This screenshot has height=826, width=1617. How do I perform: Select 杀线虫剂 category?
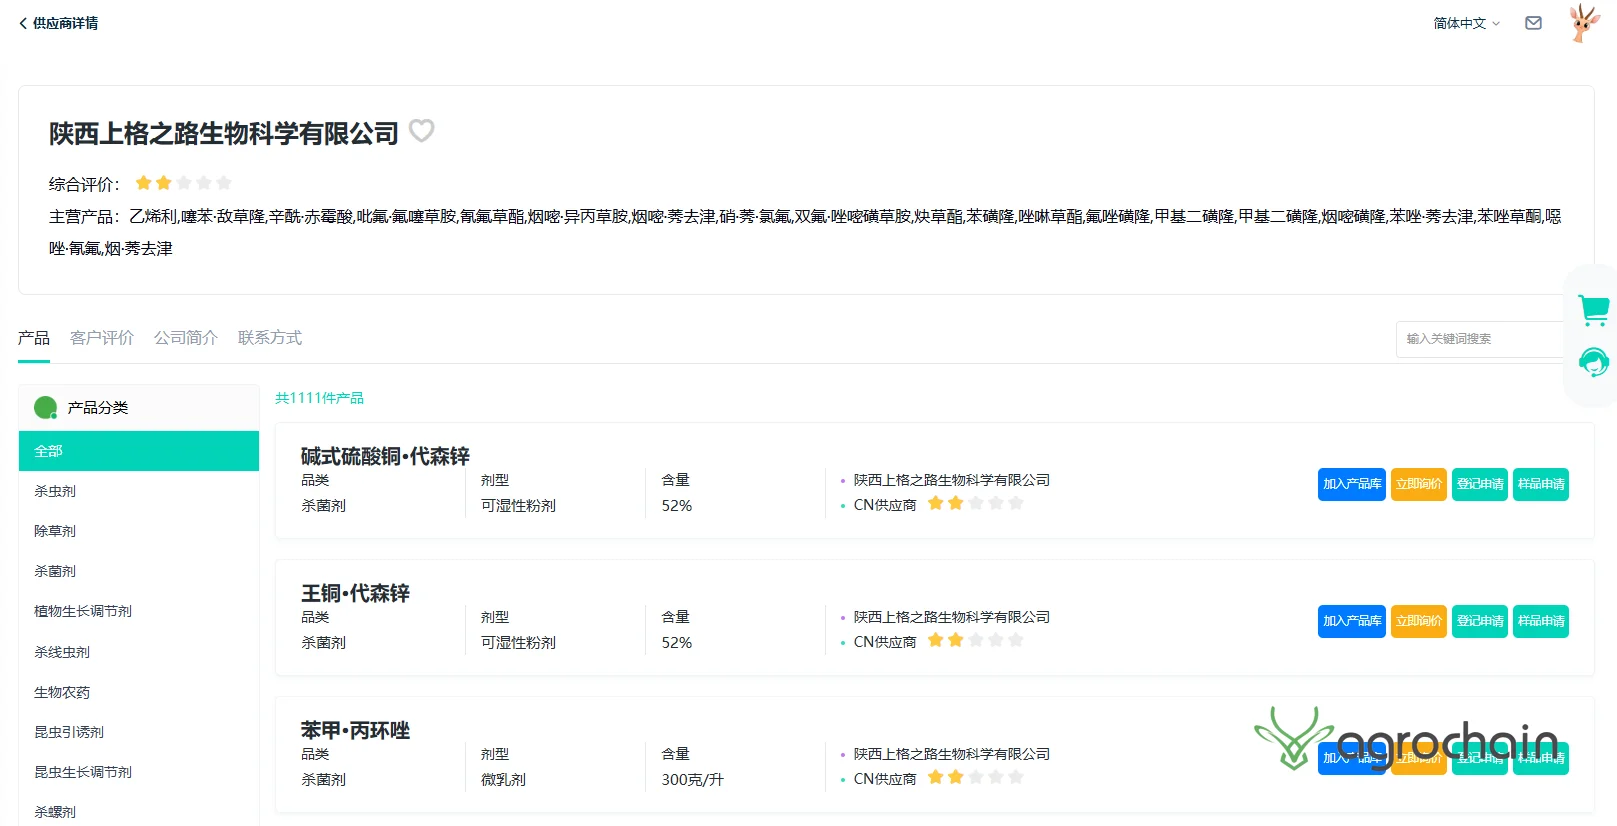coord(139,652)
